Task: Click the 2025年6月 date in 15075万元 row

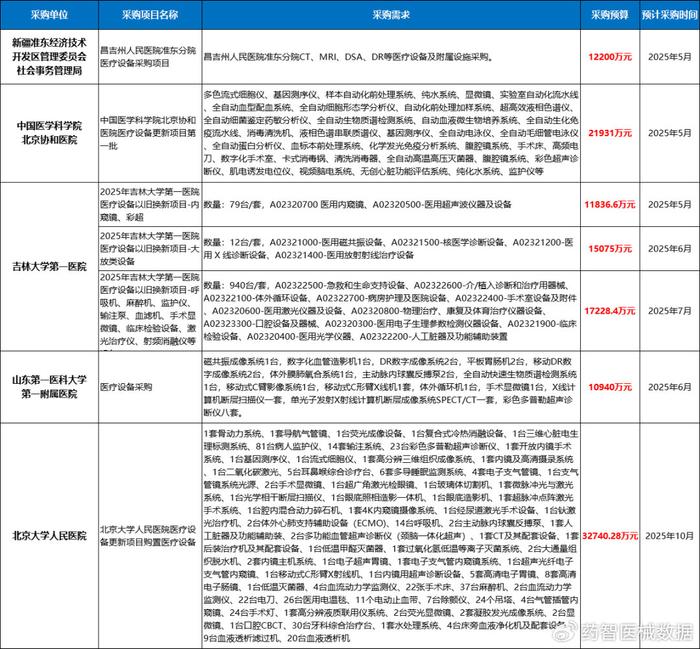Action: pos(670,249)
